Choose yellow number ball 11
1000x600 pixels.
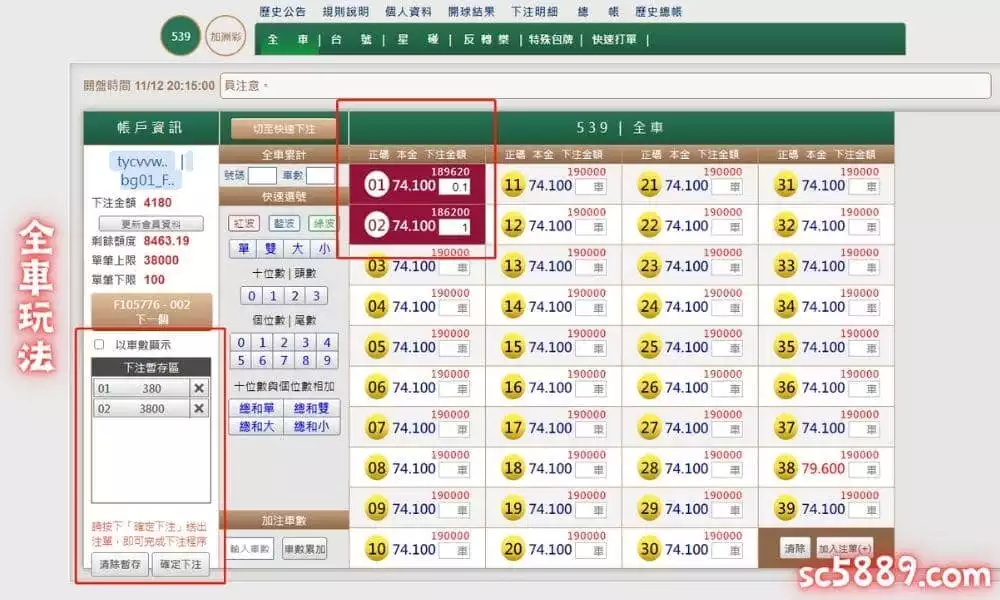[x=513, y=185]
